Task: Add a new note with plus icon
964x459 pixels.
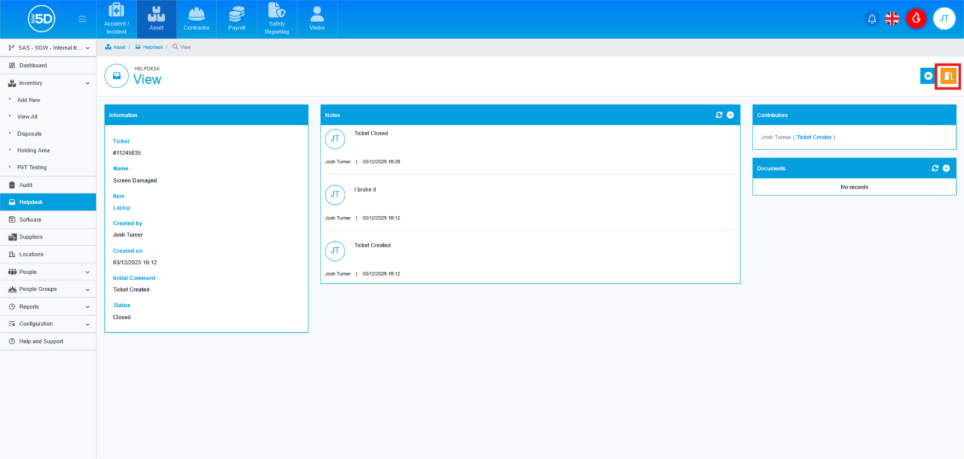Action: [x=730, y=115]
